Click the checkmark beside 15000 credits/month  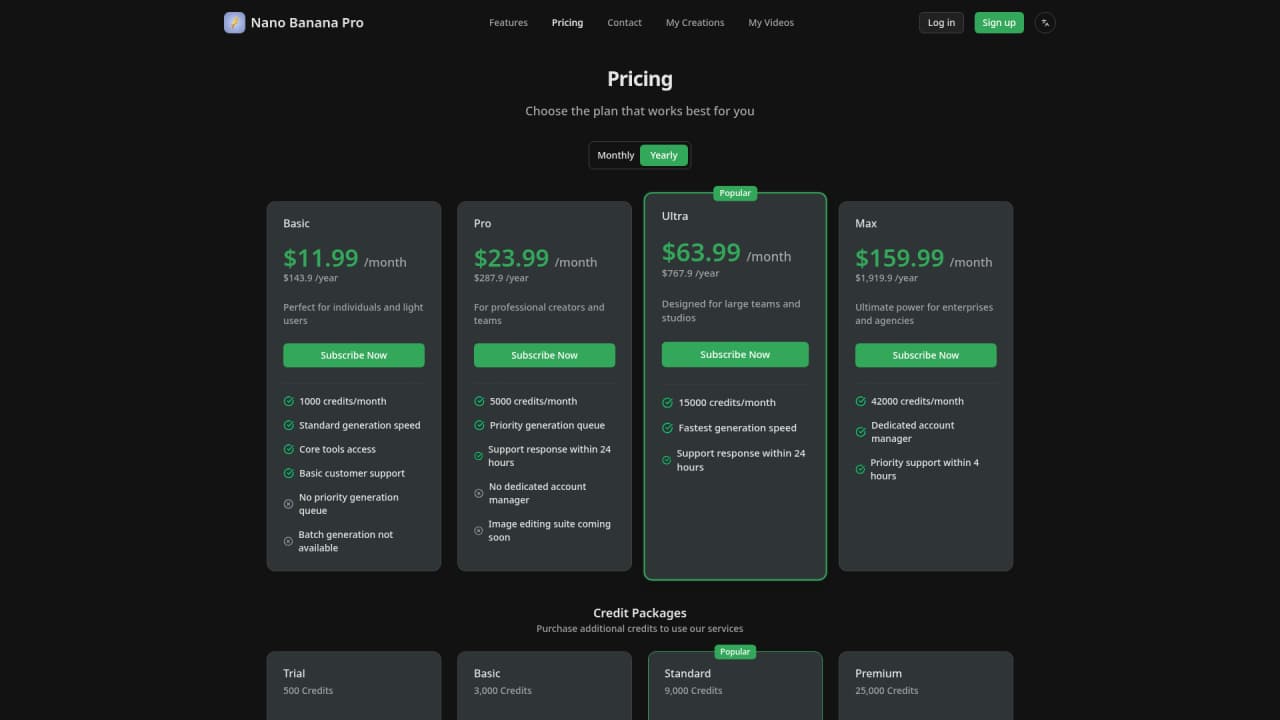click(667, 402)
